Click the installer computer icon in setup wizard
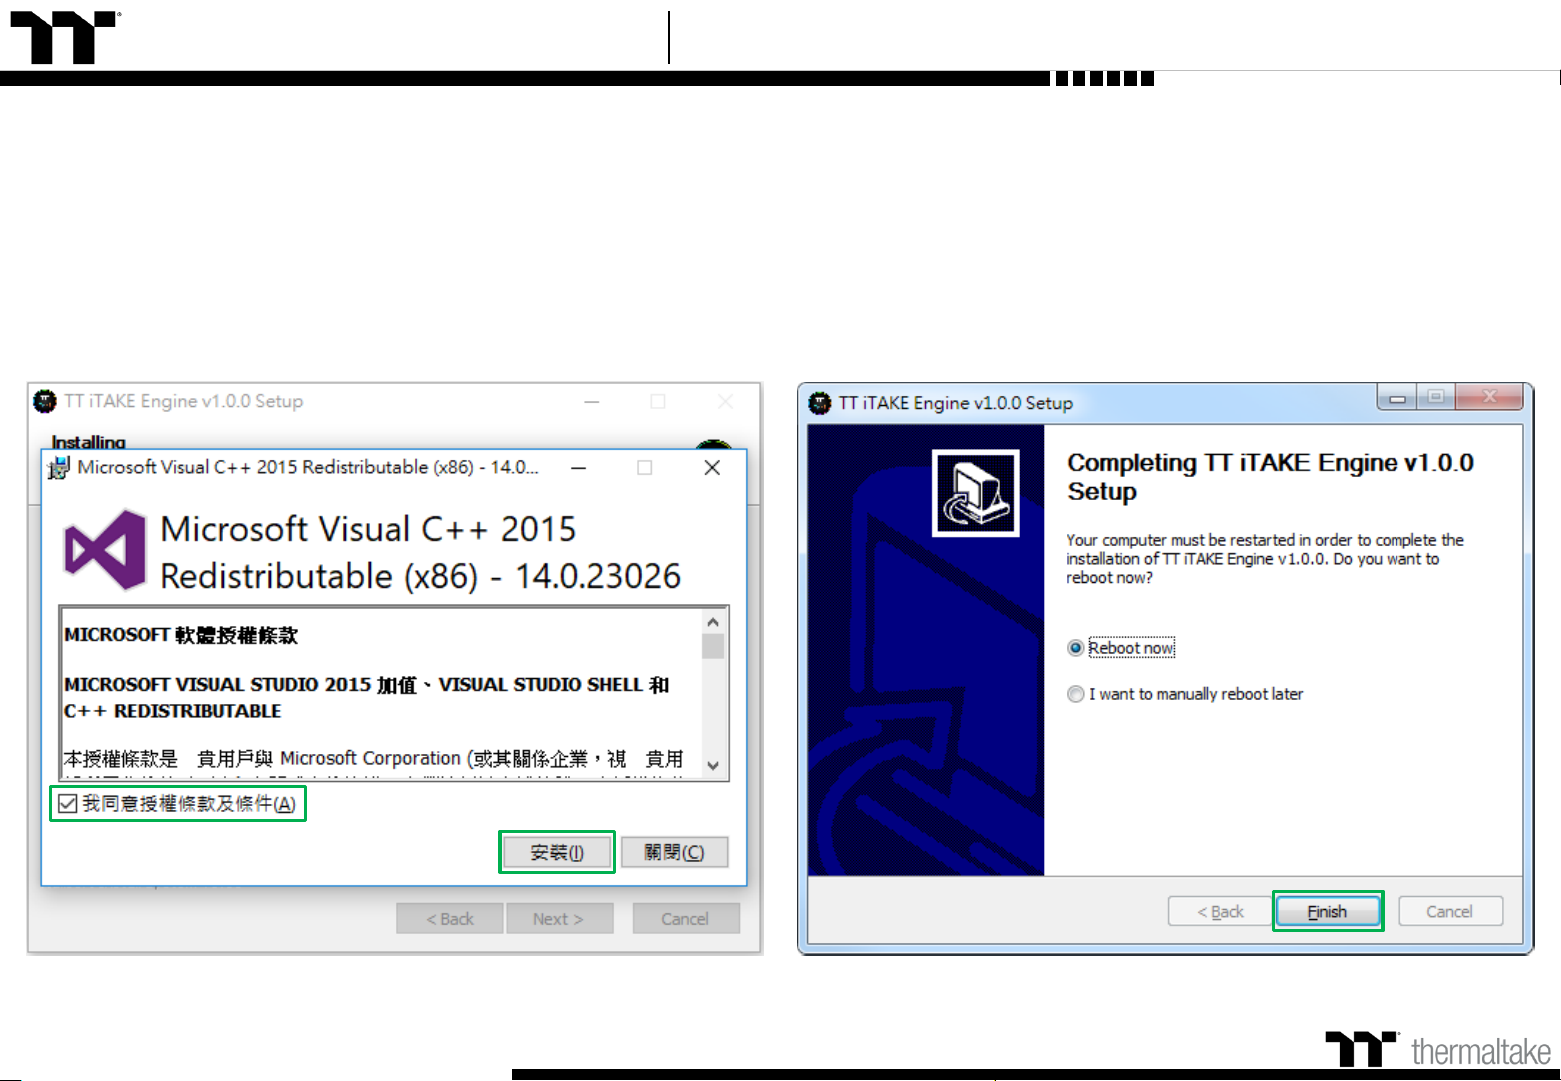 pyautogui.click(x=975, y=493)
